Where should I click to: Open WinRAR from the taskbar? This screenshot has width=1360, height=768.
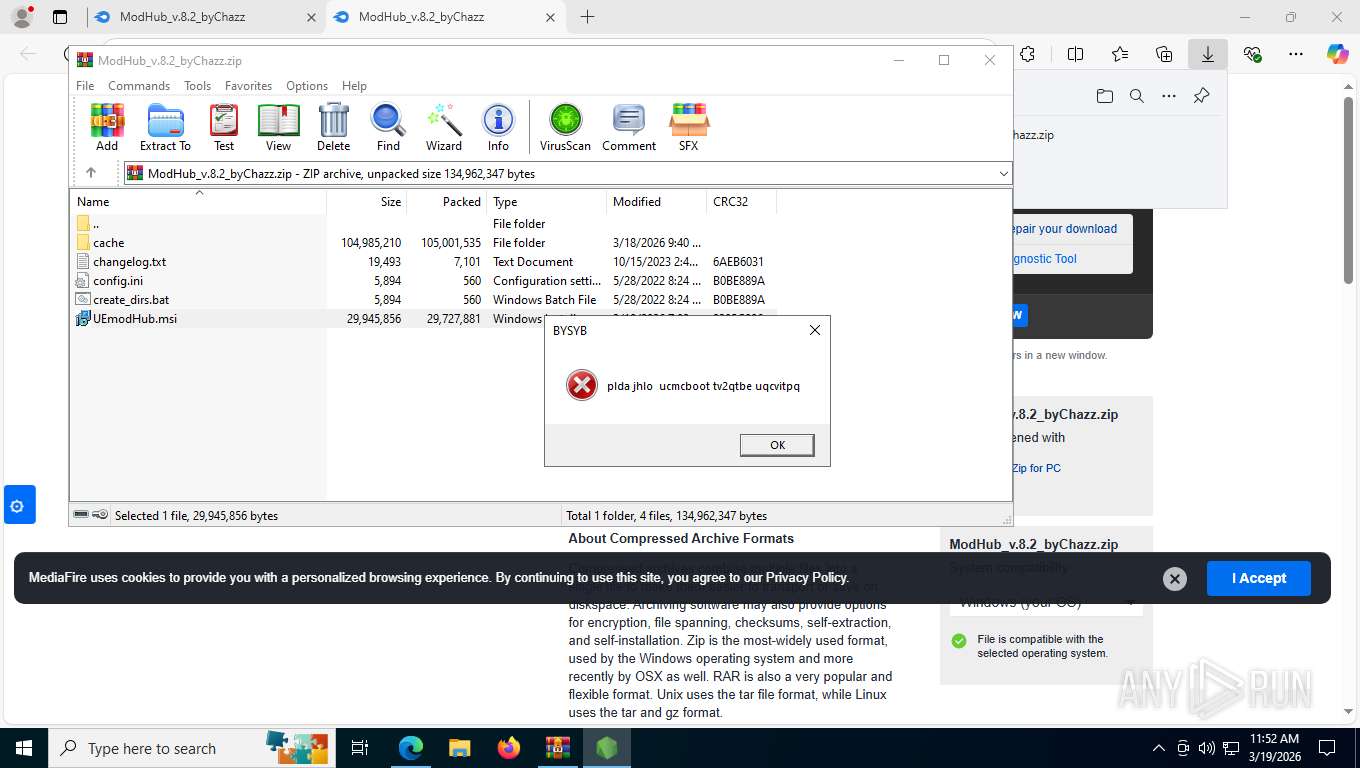pyautogui.click(x=558, y=748)
